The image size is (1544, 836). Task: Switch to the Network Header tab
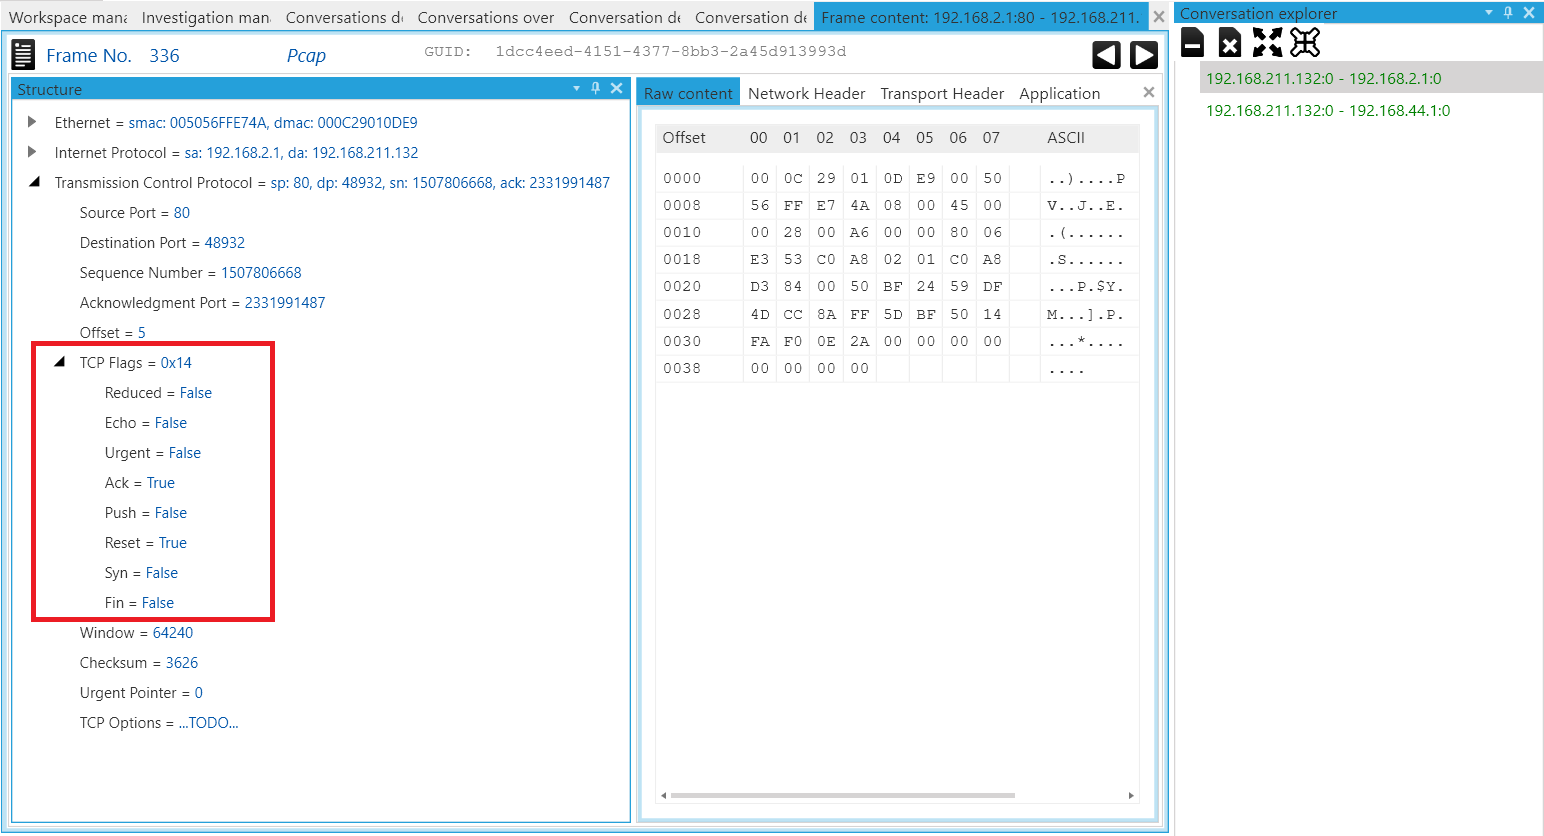[806, 93]
